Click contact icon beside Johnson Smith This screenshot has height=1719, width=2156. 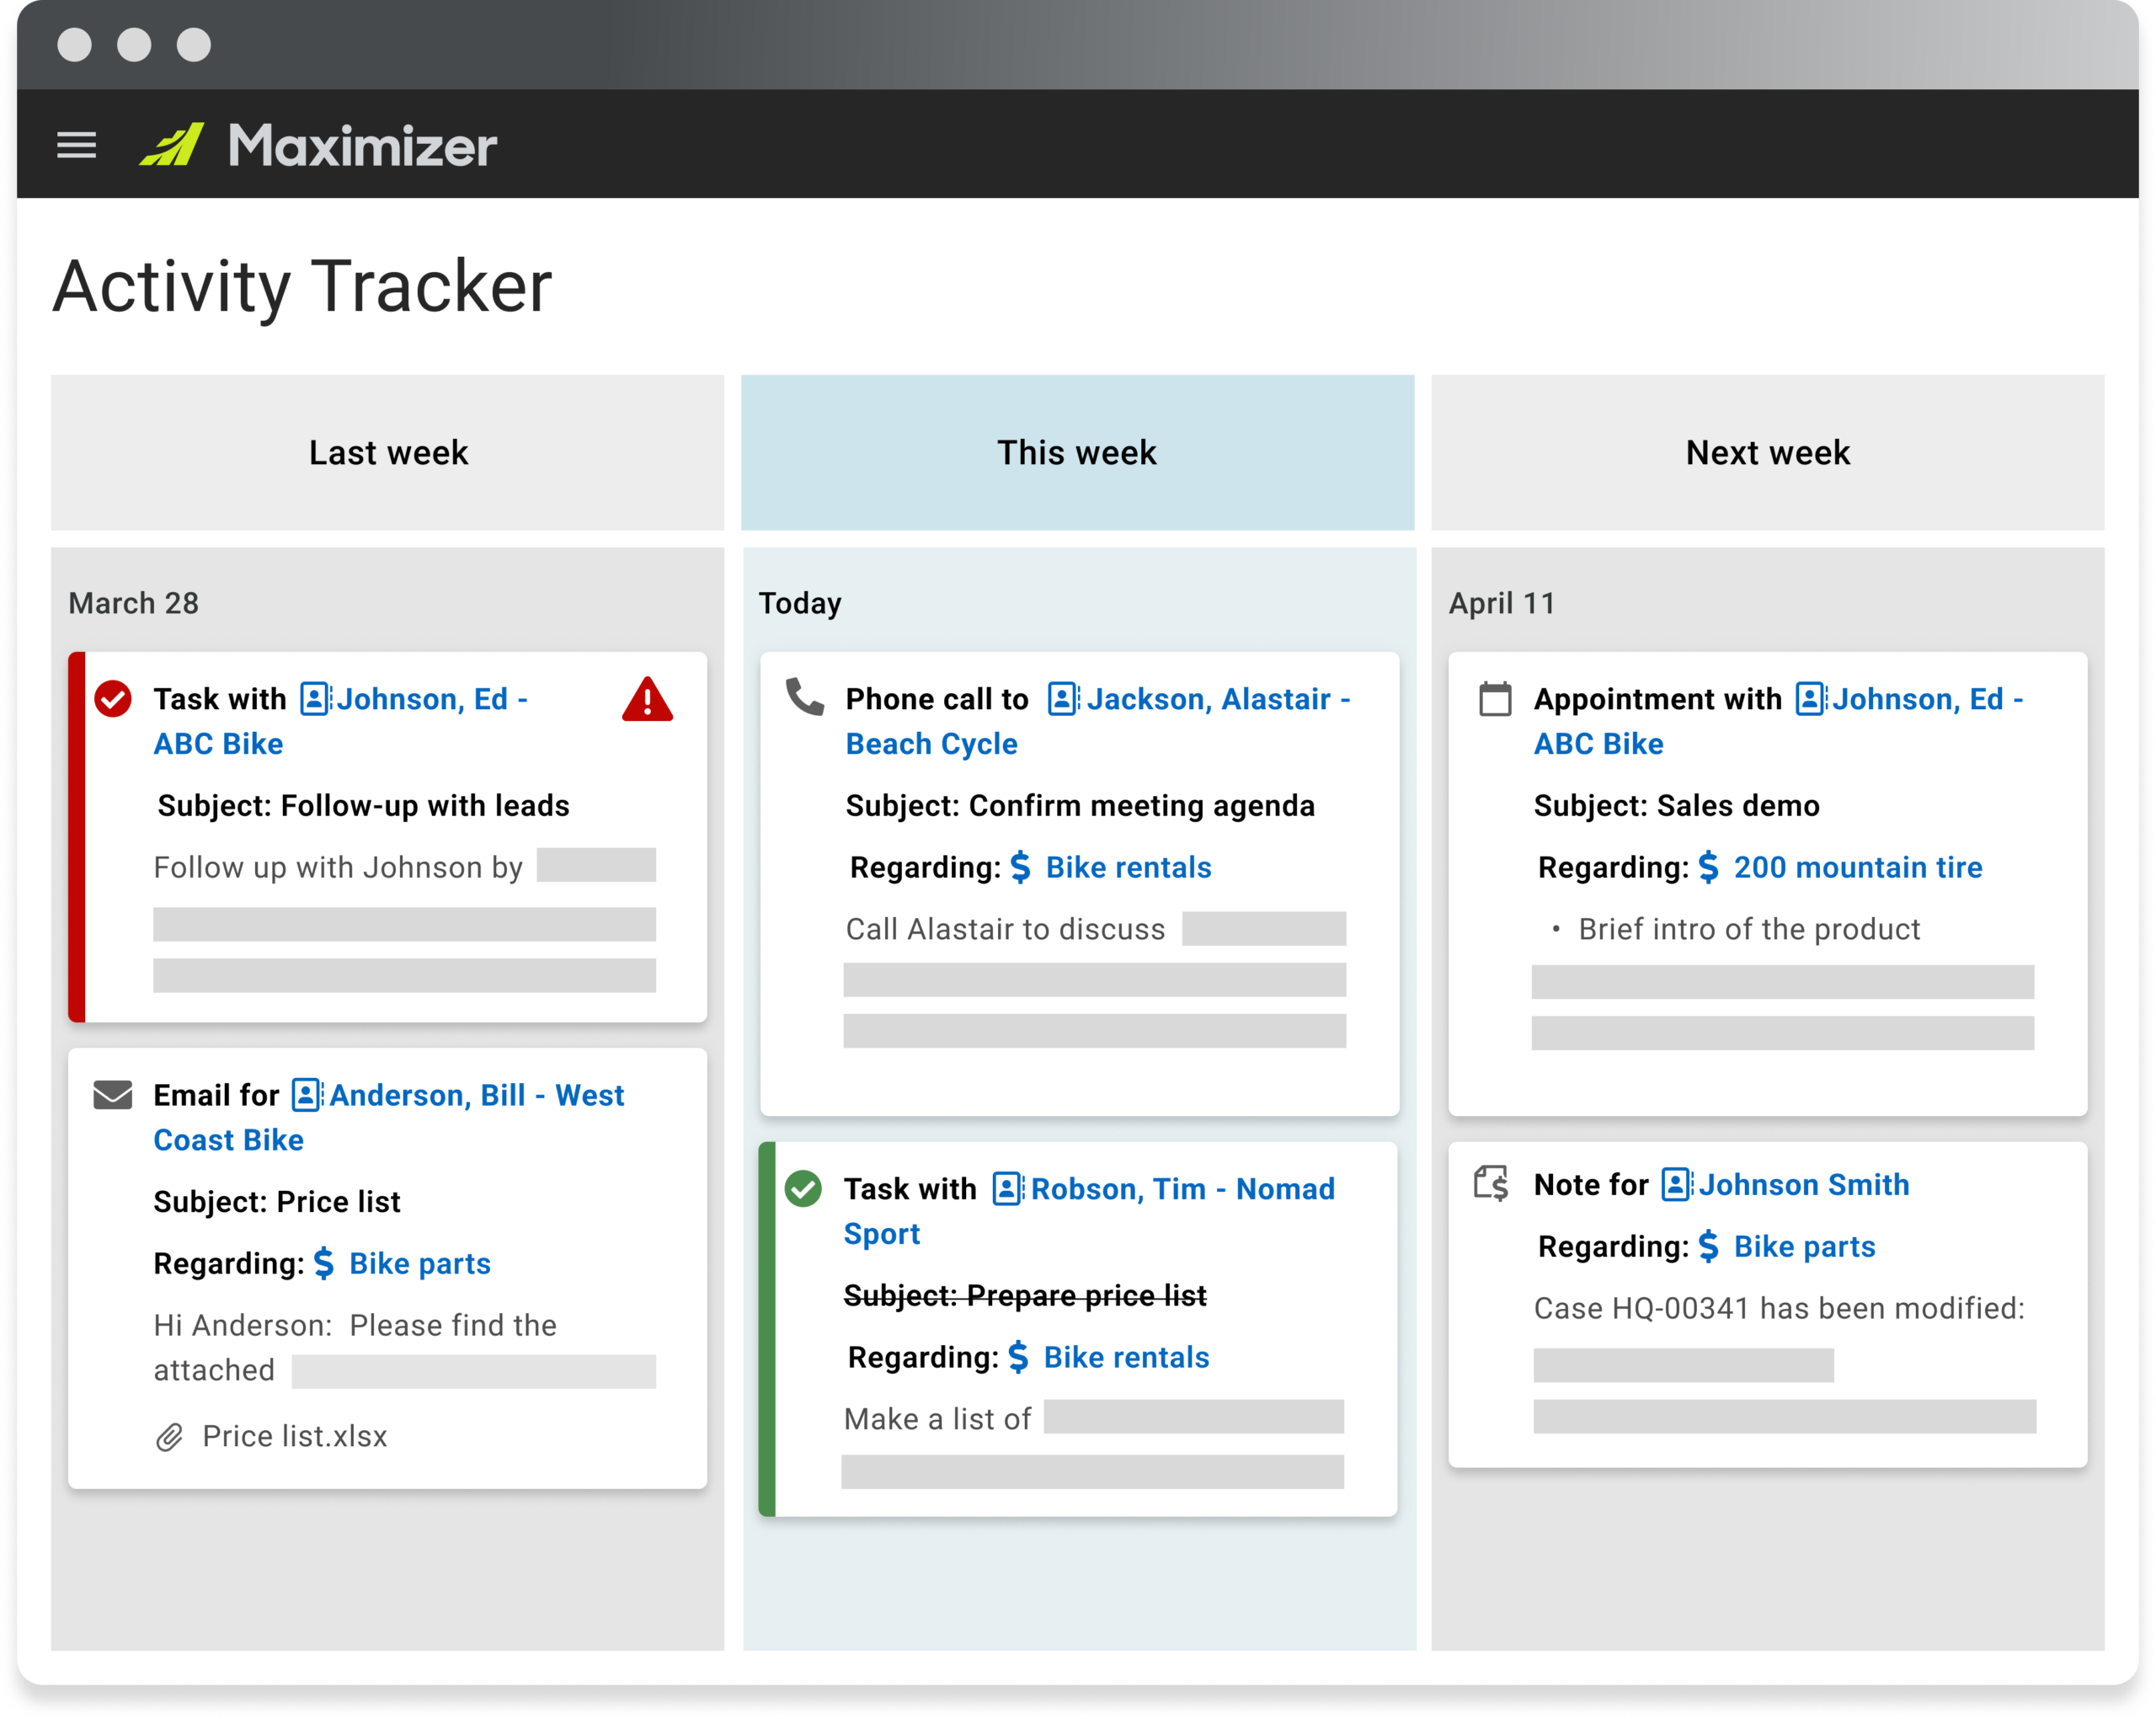1676,1184
